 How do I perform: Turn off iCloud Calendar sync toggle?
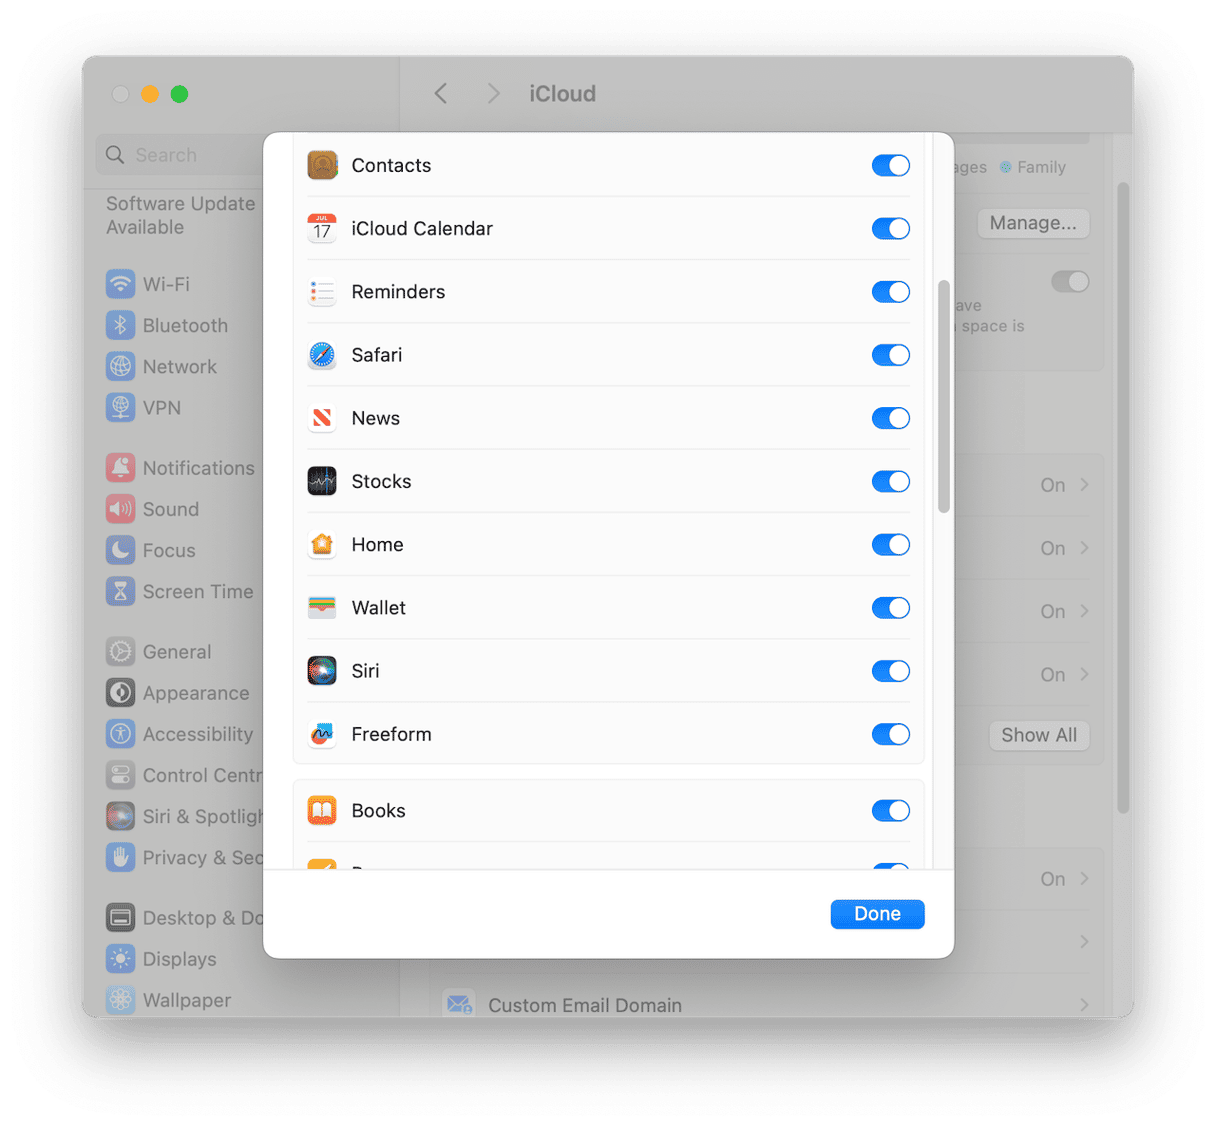890,228
